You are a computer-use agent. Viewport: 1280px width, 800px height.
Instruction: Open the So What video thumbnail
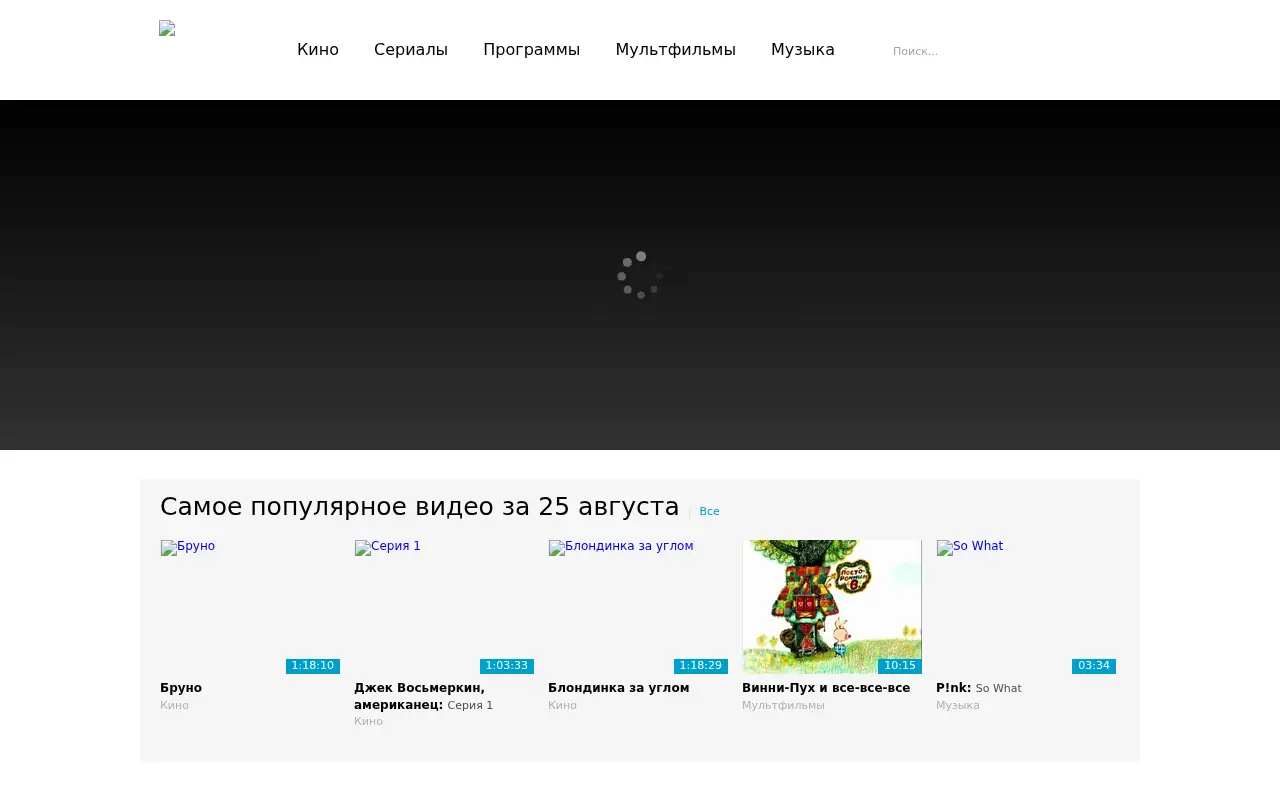click(x=1026, y=607)
